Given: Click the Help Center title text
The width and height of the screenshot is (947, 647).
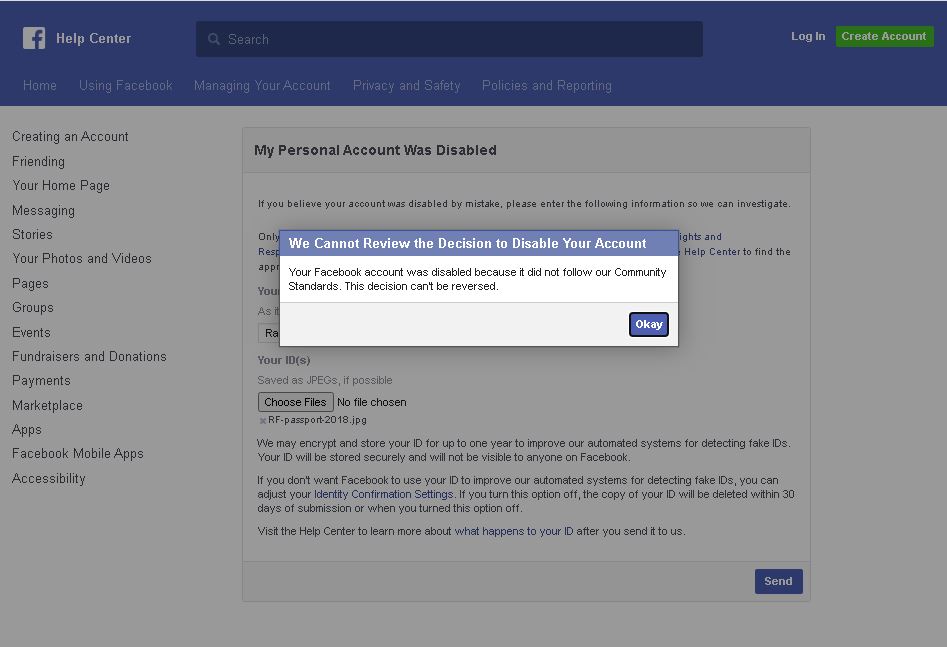Looking at the screenshot, I should (x=94, y=39).
